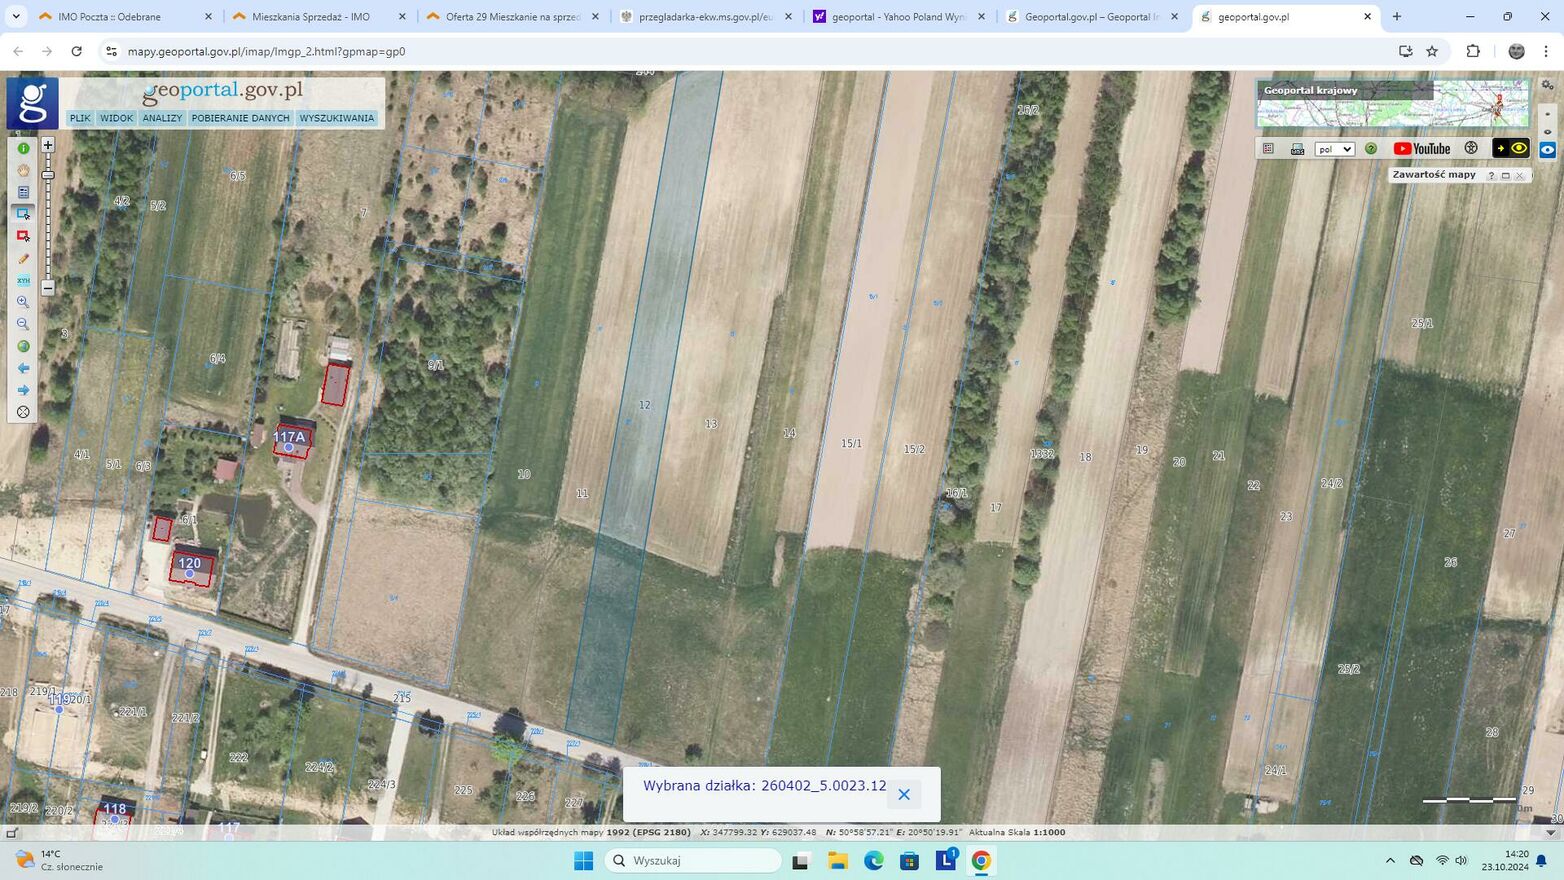Select the zoom-out magnifier tool
Screen dimensions: 1564x880
23,324
